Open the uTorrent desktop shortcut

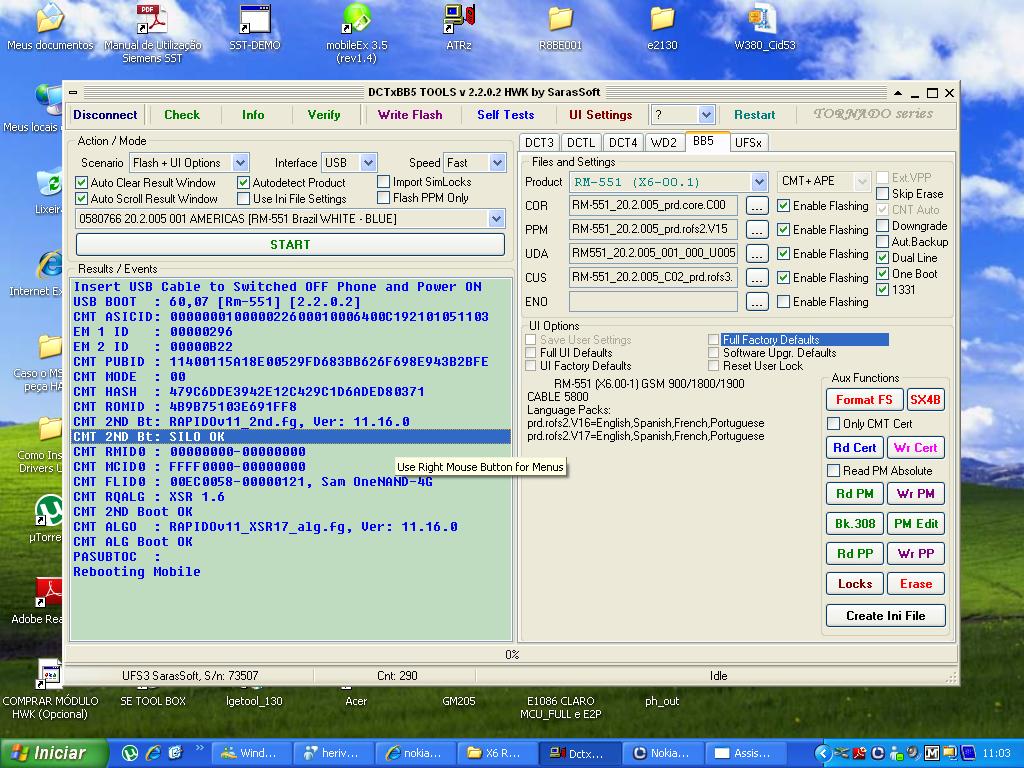50,519
